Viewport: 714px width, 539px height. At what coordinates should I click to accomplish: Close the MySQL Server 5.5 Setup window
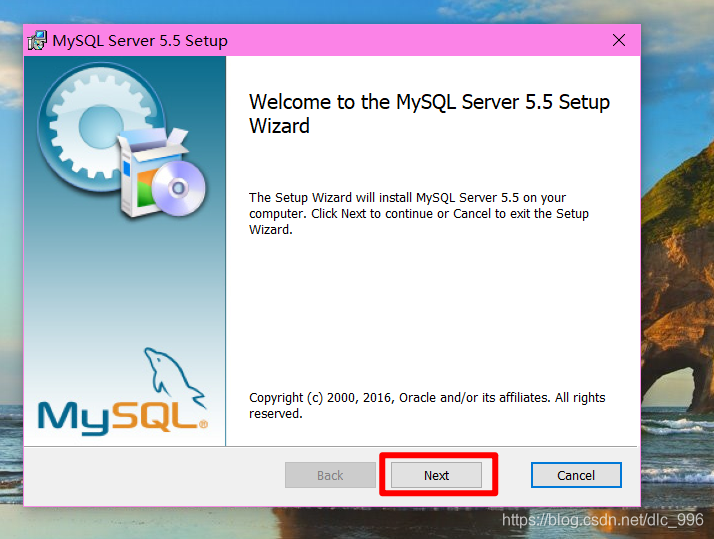pyautogui.click(x=619, y=40)
